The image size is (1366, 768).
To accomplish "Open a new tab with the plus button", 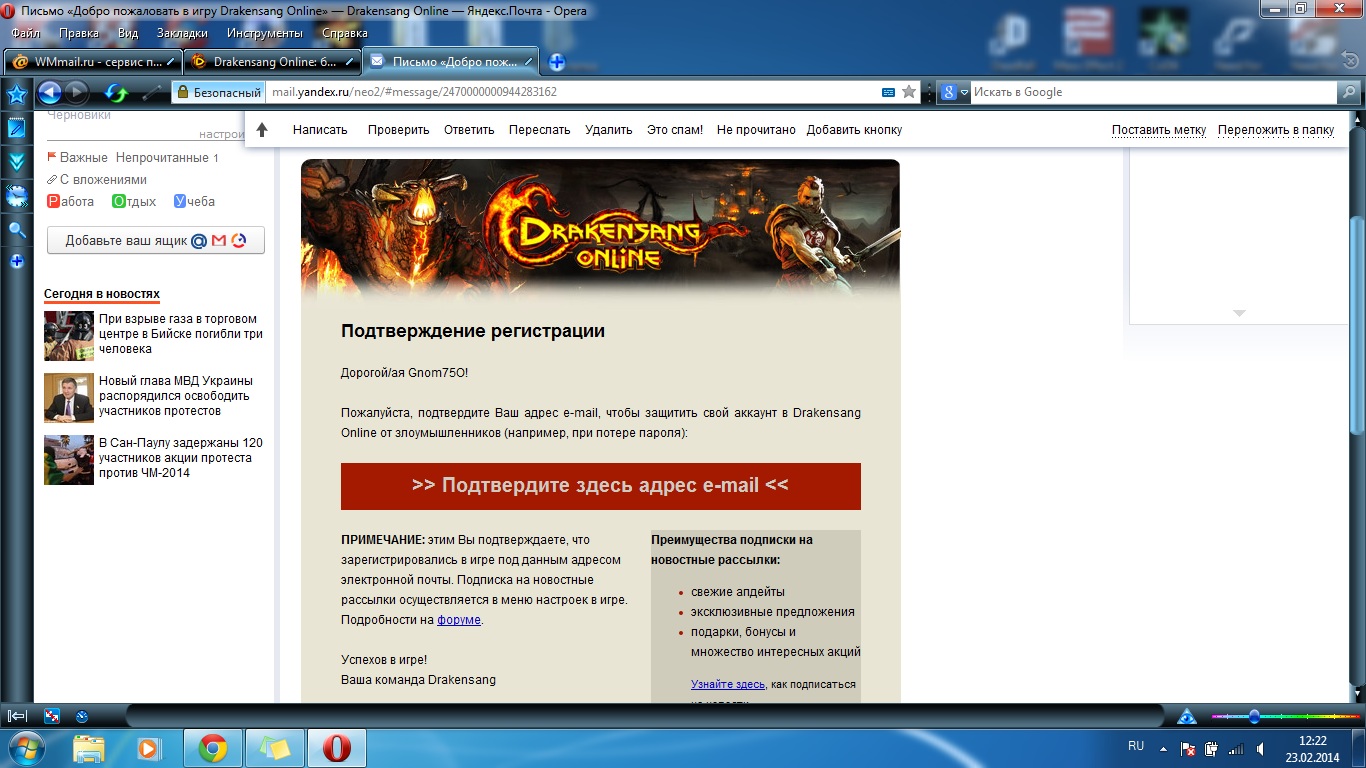I will point(557,62).
